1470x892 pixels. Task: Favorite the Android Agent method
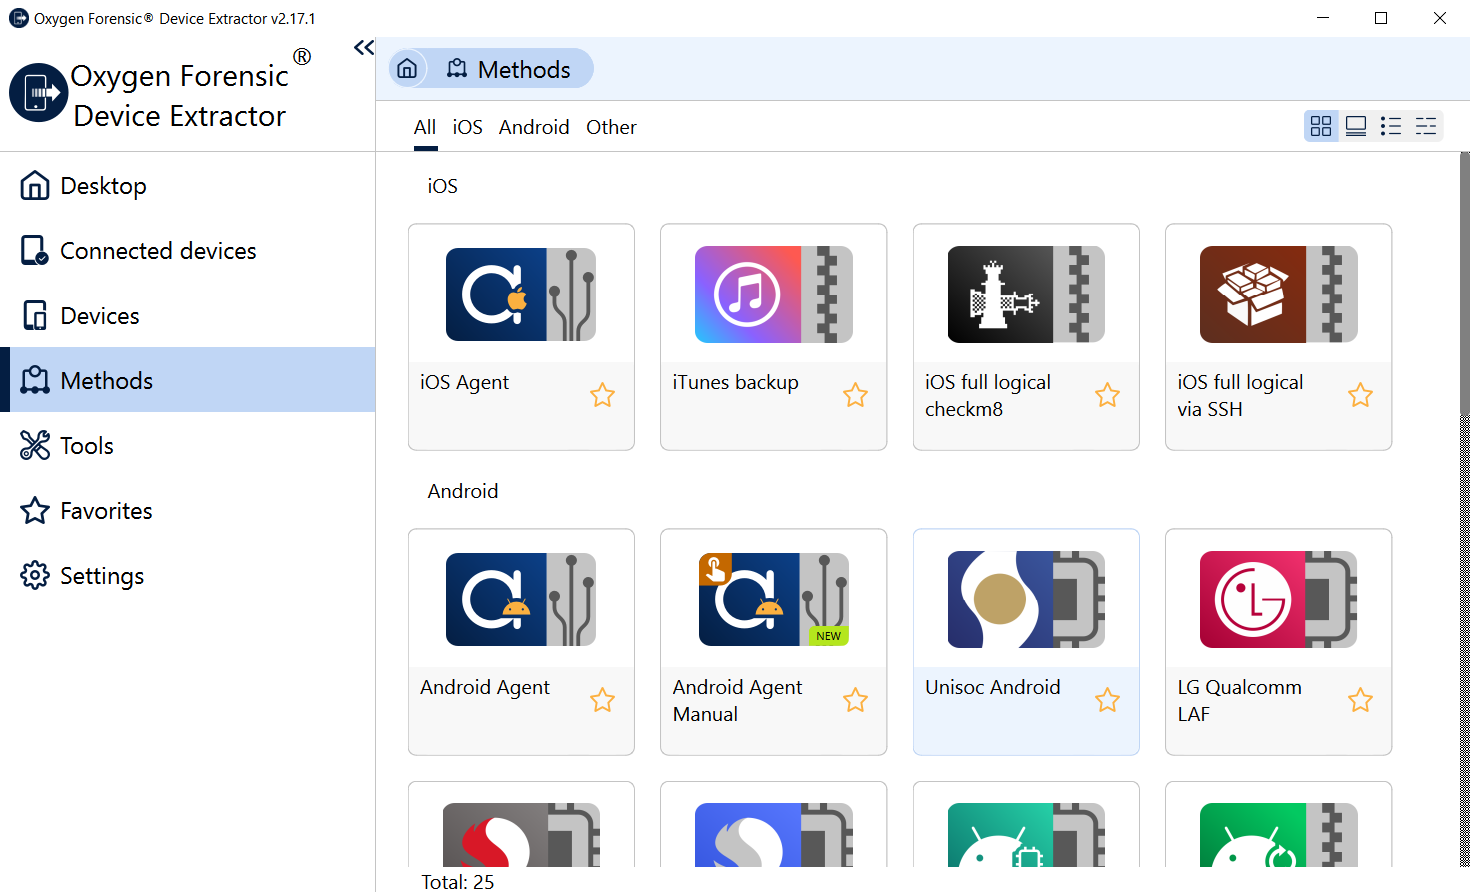602,700
